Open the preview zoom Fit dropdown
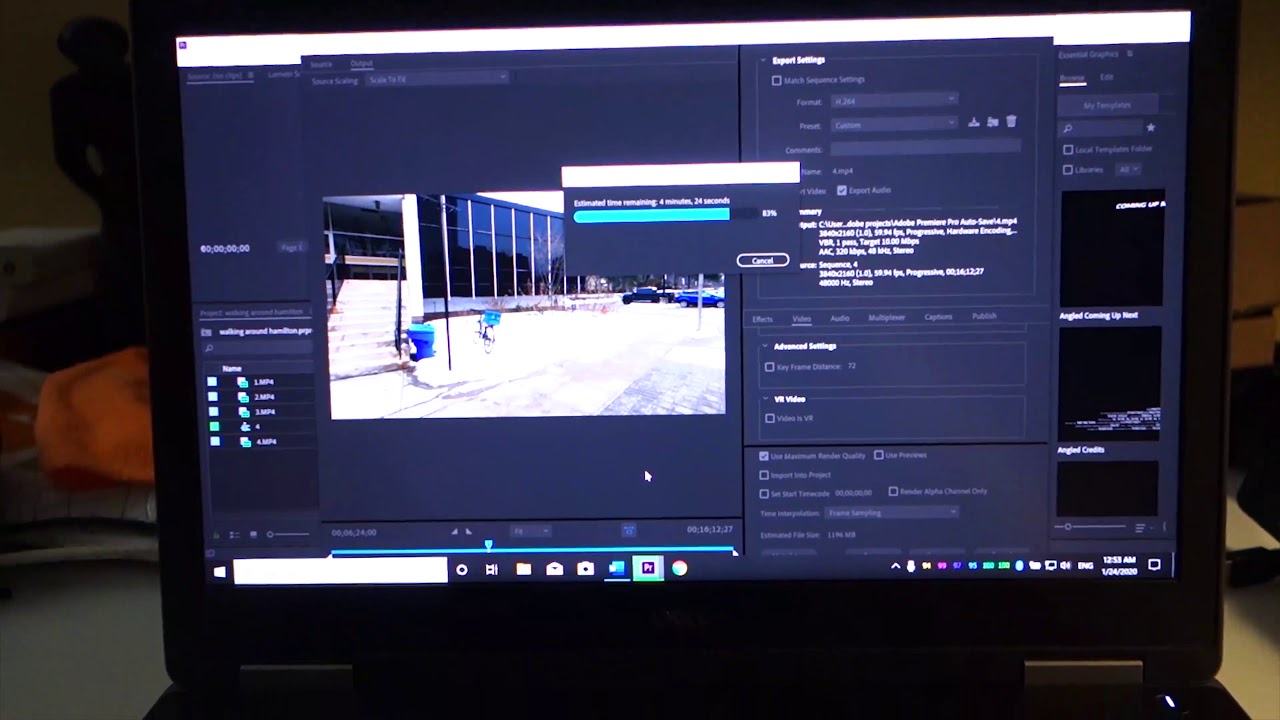 [x=531, y=531]
